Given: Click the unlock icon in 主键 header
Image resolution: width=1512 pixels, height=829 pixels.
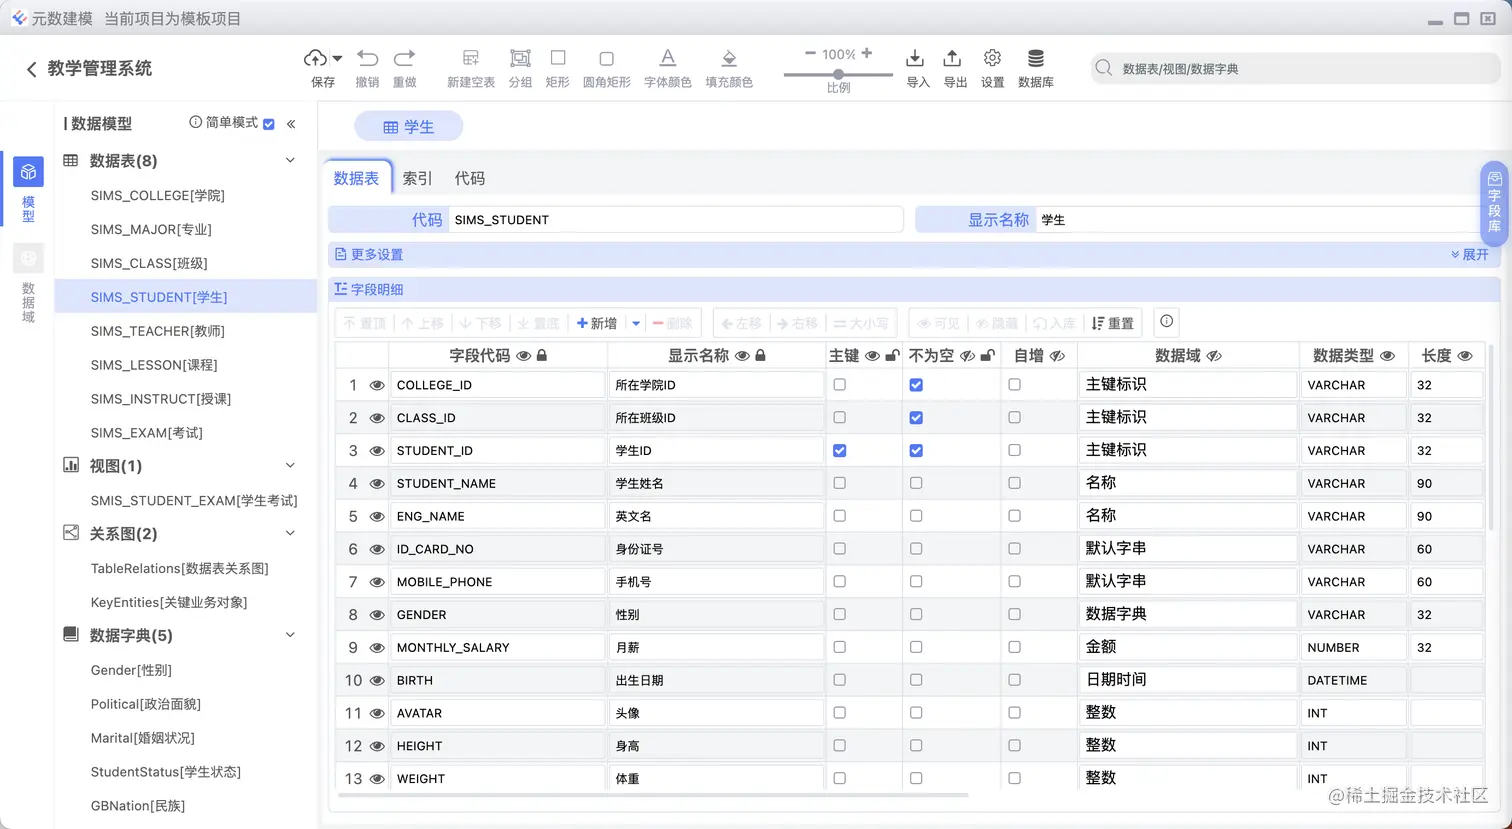Looking at the screenshot, I should pos(892,356).
